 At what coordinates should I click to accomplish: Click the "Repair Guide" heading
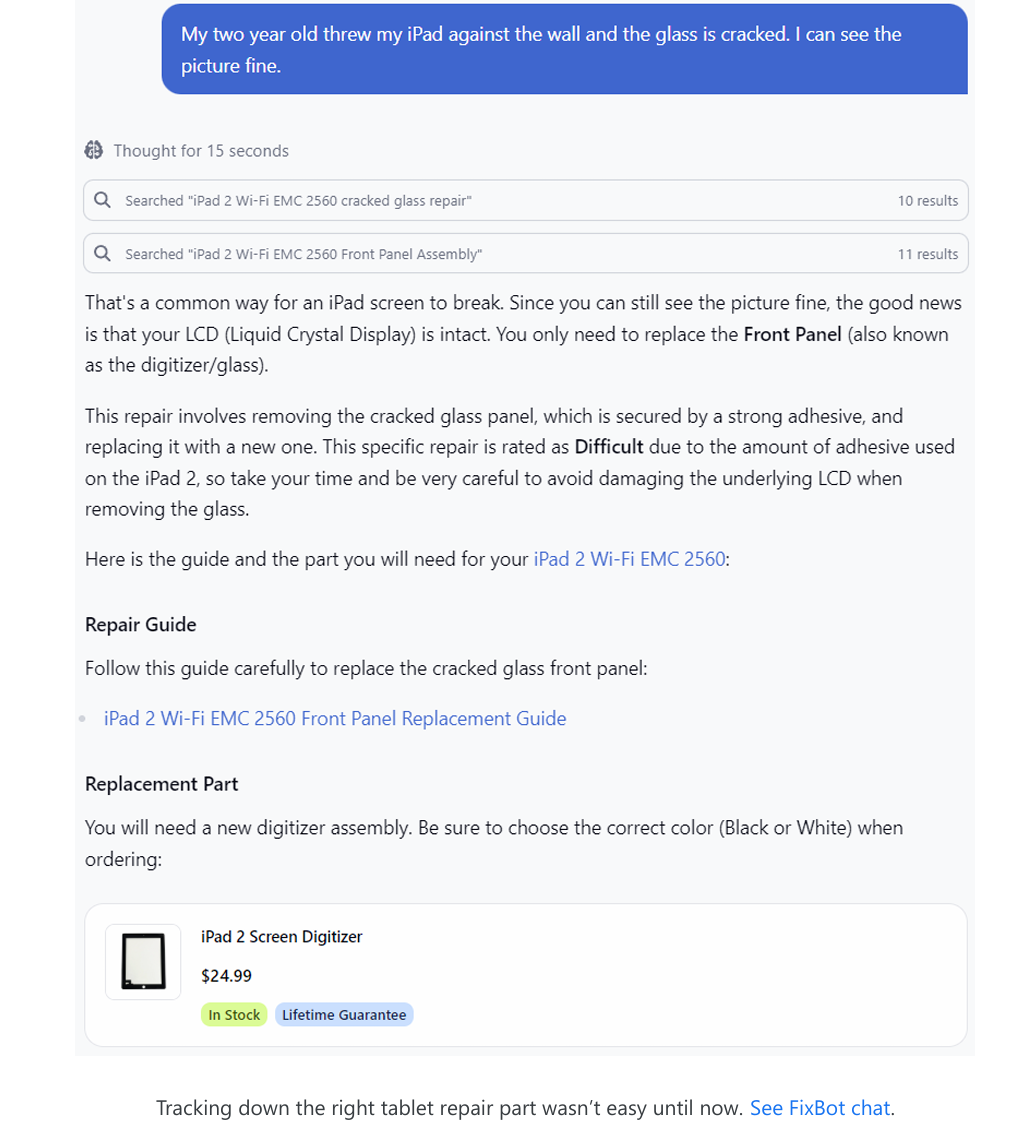coord(140,624)
